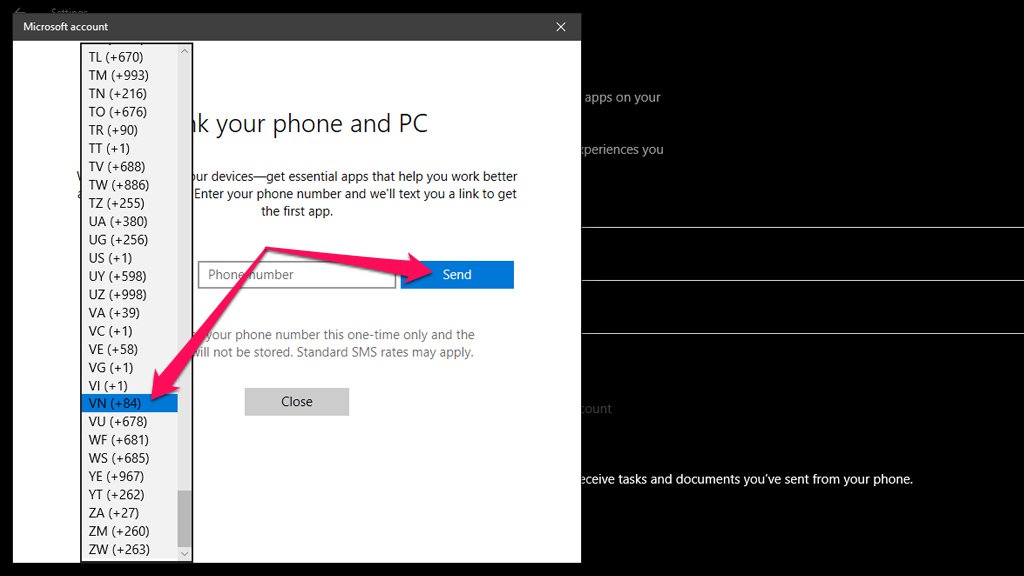The width and height of the screenshot is (1024, 576).
Task: Focus the Phone number input field
Action: [x=297, y=275]
